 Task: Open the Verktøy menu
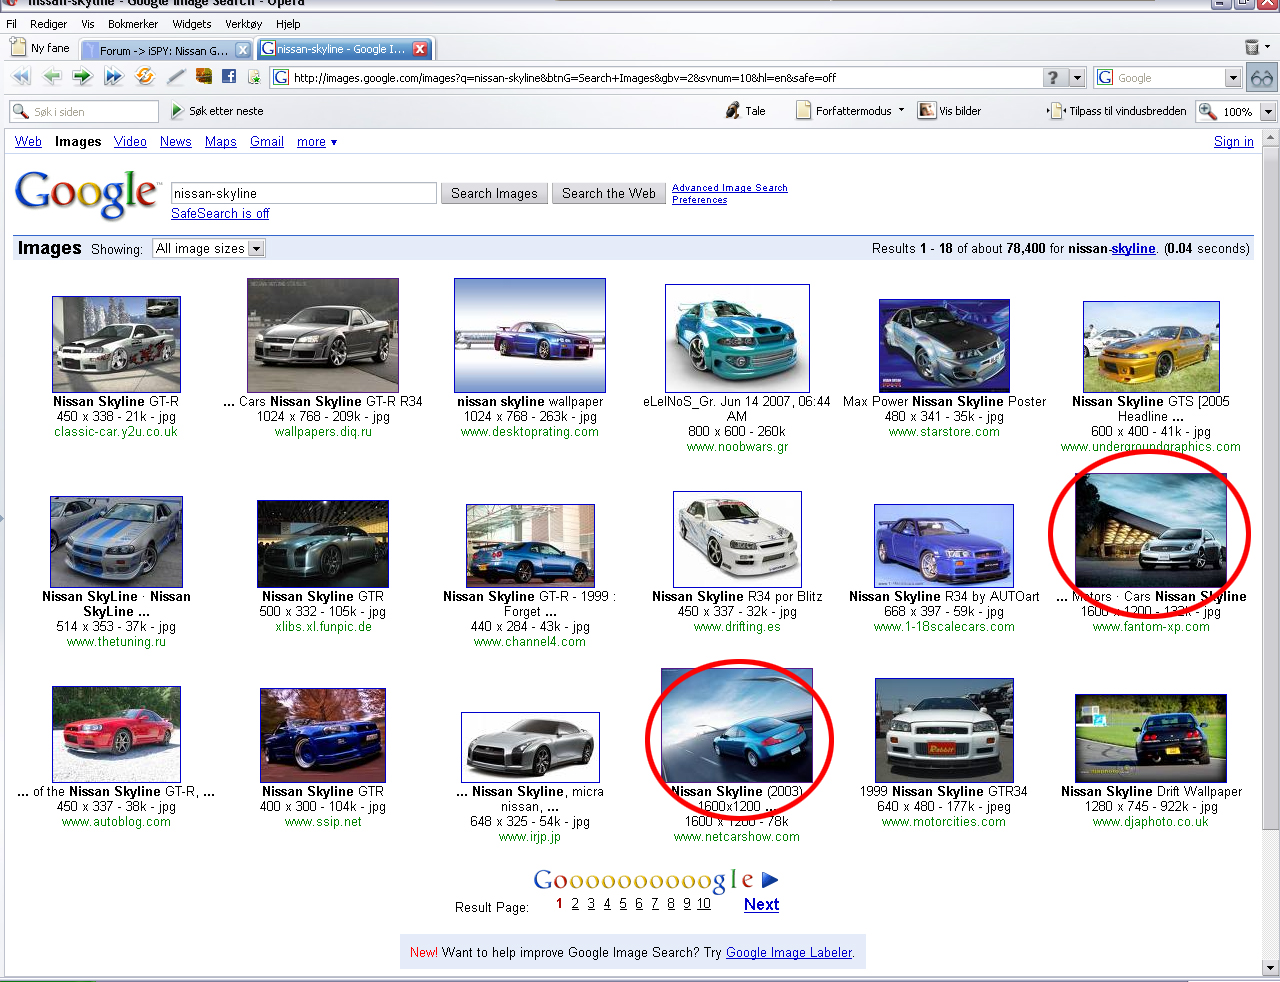tap(244, 24)
